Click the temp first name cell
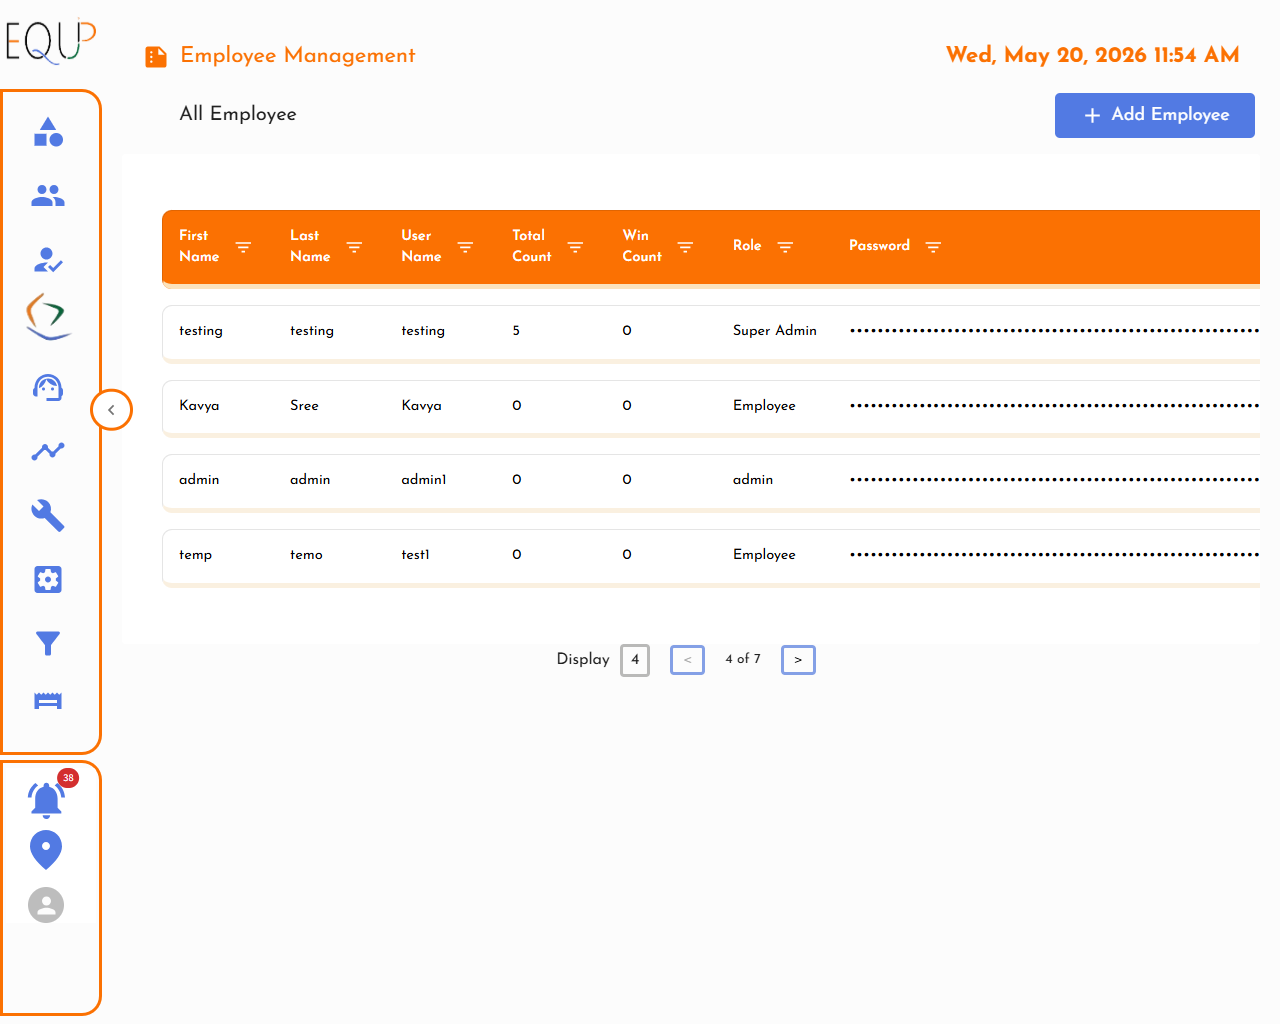 tap(195, 555)
